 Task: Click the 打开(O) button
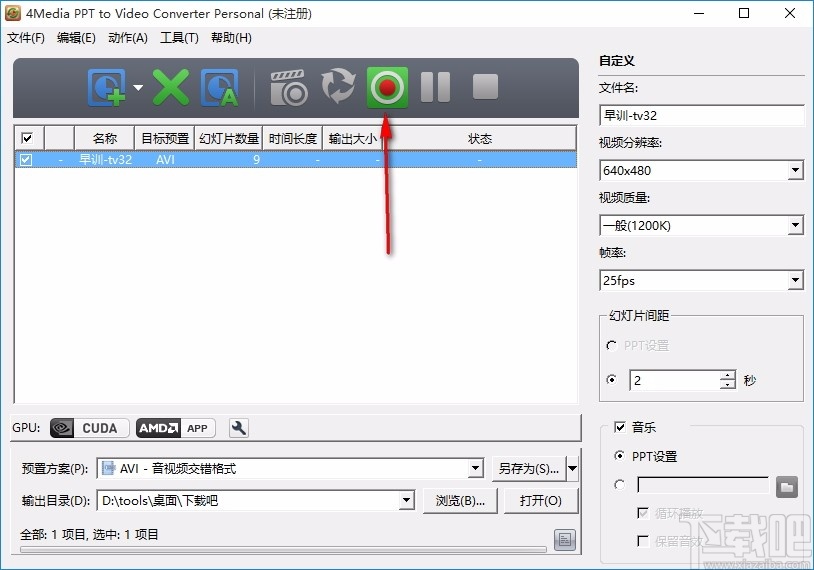pyautogui.click(x=540, y=500)
